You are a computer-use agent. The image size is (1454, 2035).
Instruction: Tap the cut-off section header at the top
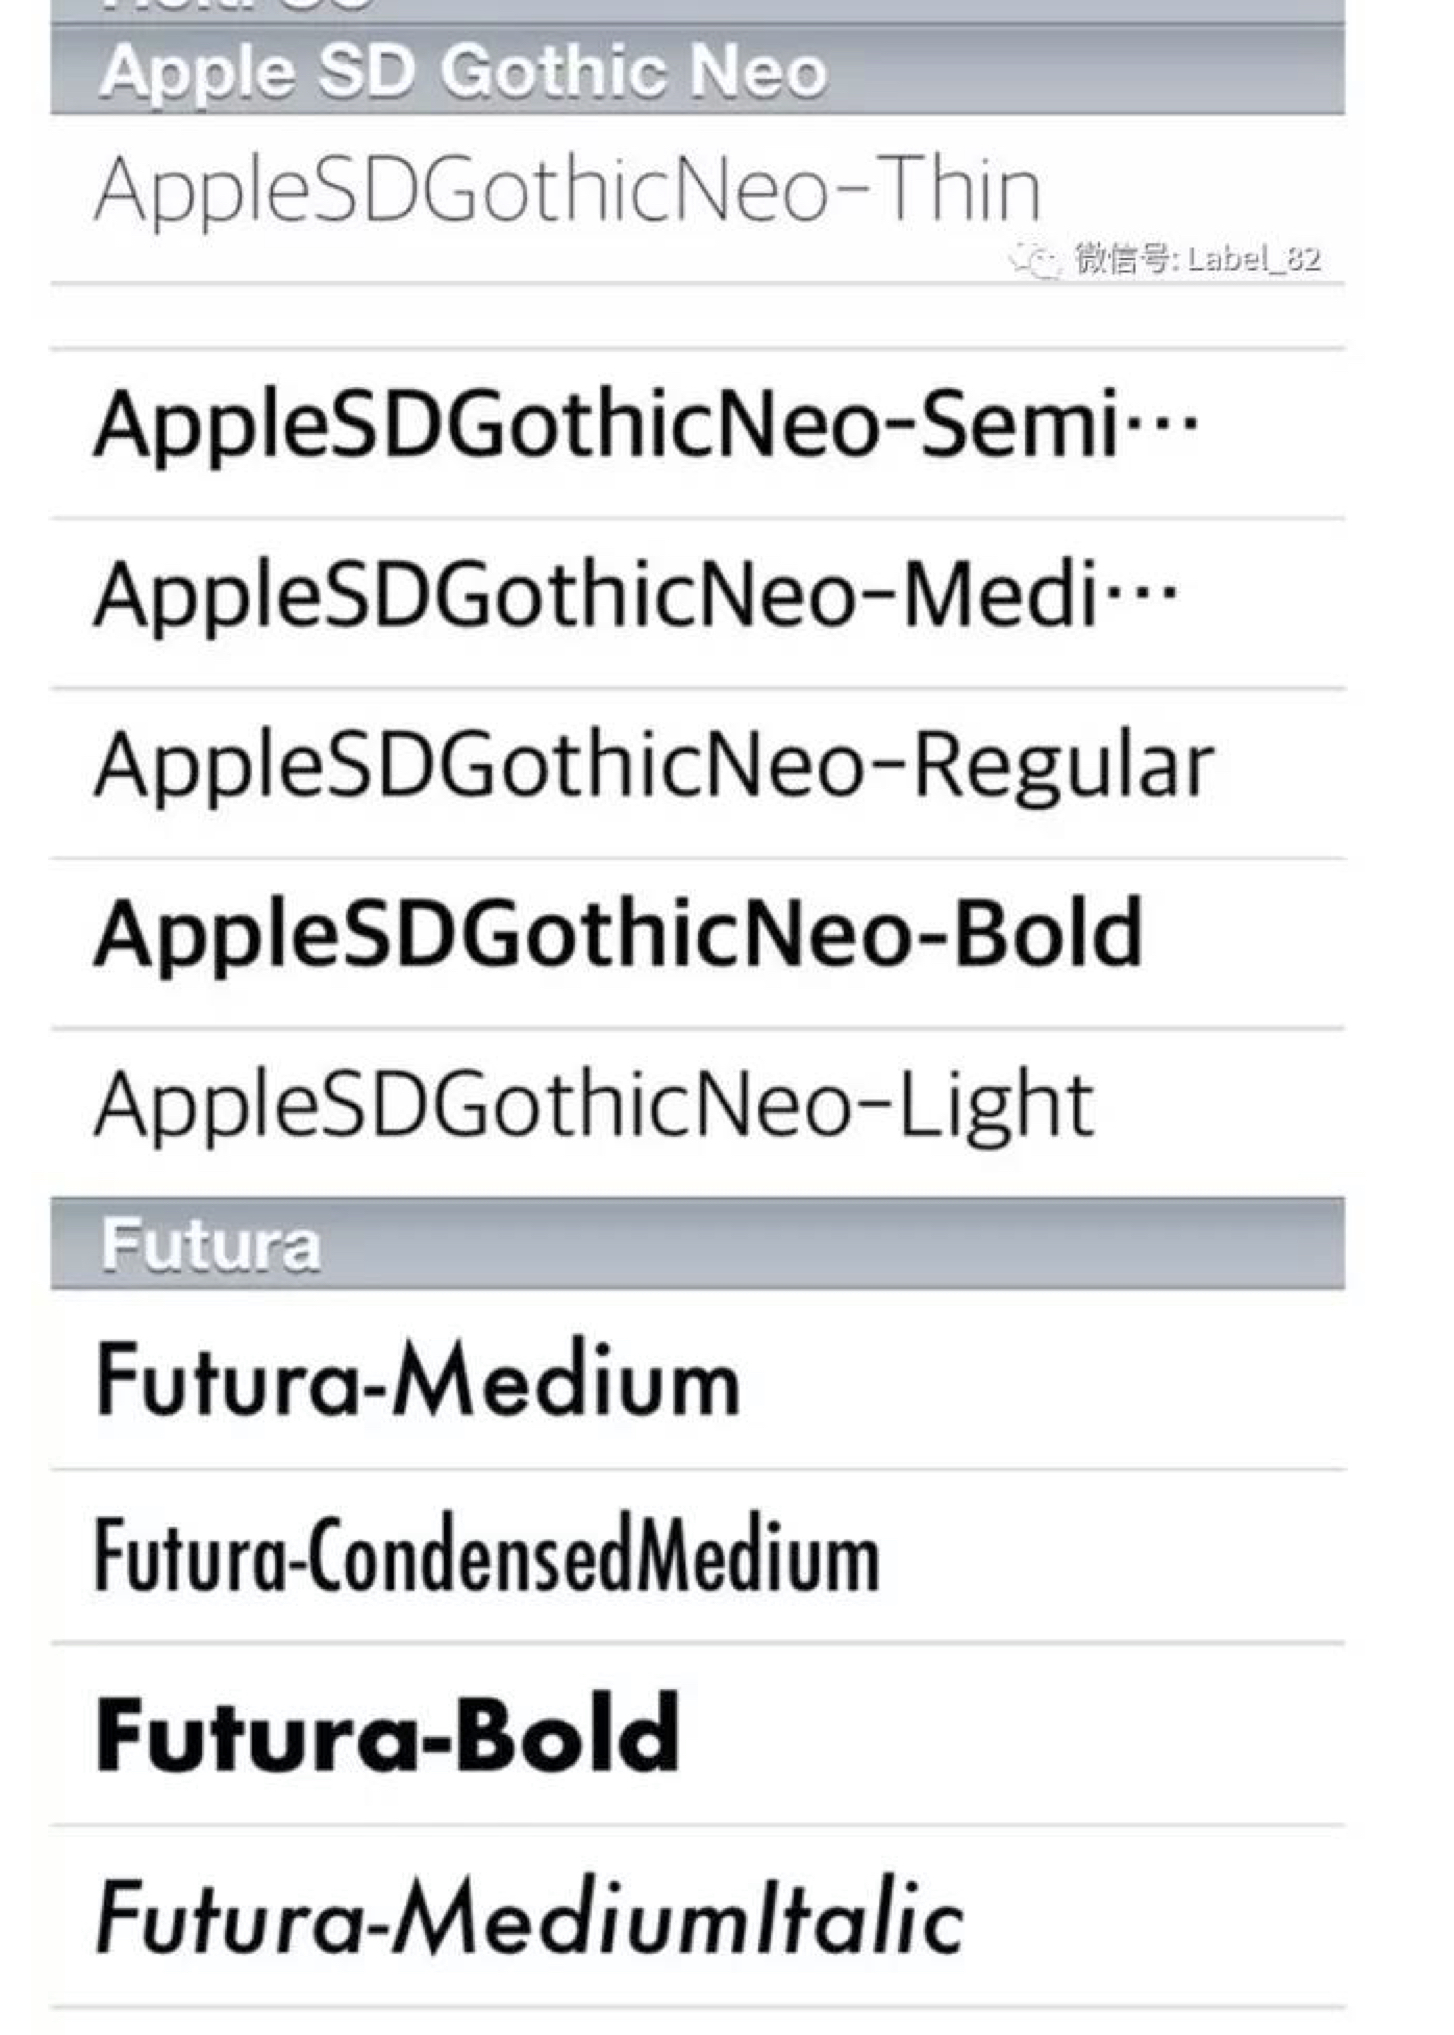(x=698, y=10)
